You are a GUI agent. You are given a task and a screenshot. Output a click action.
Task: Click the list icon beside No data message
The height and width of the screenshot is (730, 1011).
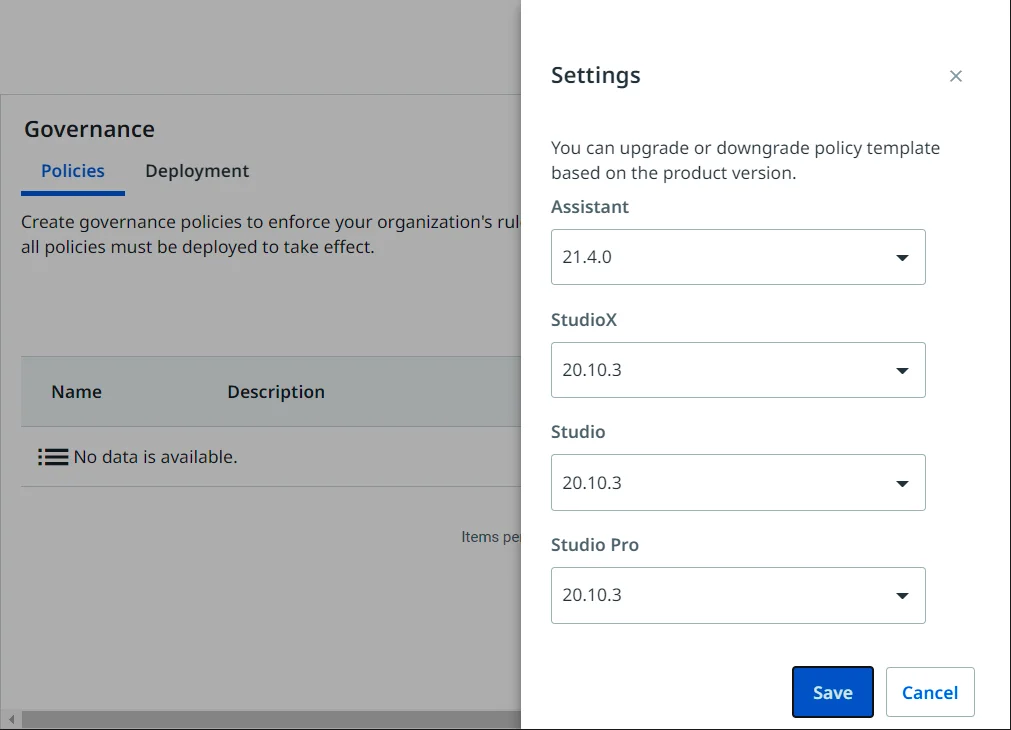click(x=53, y=457)
